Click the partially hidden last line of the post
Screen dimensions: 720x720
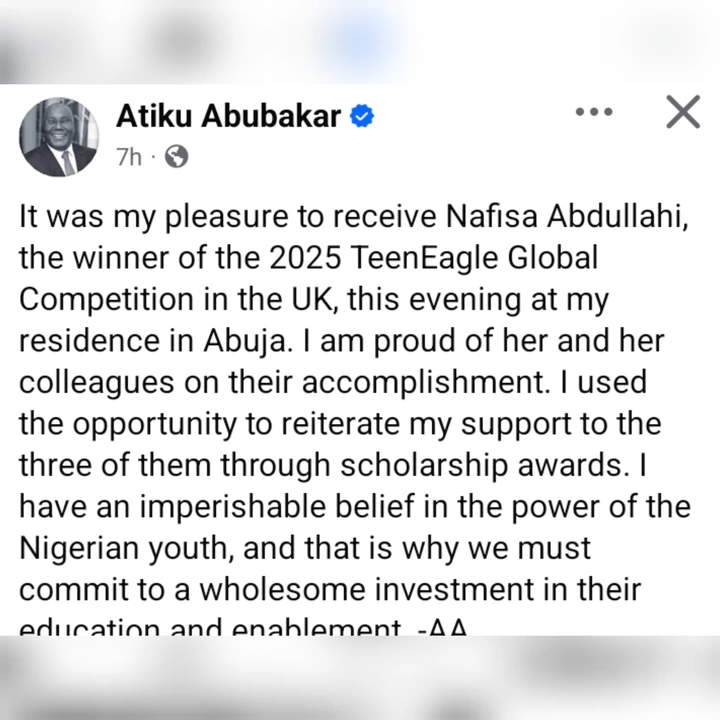coord(245,628)
